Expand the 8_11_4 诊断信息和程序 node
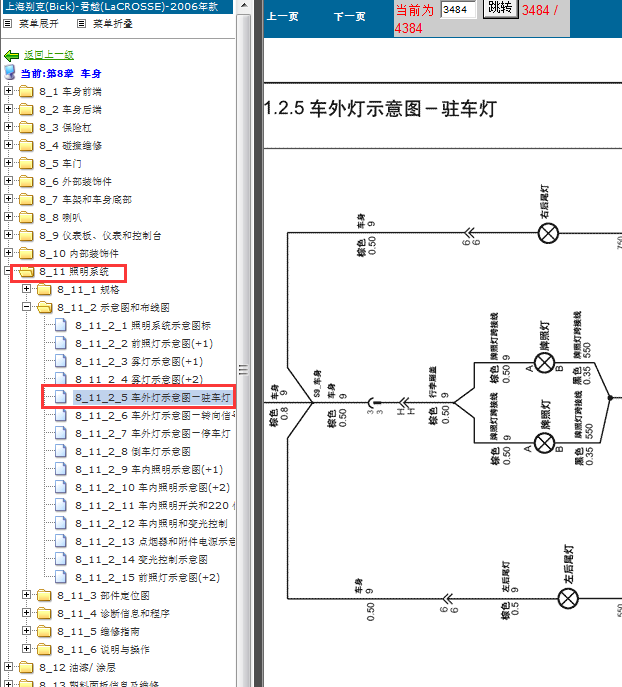 point(26,613)
